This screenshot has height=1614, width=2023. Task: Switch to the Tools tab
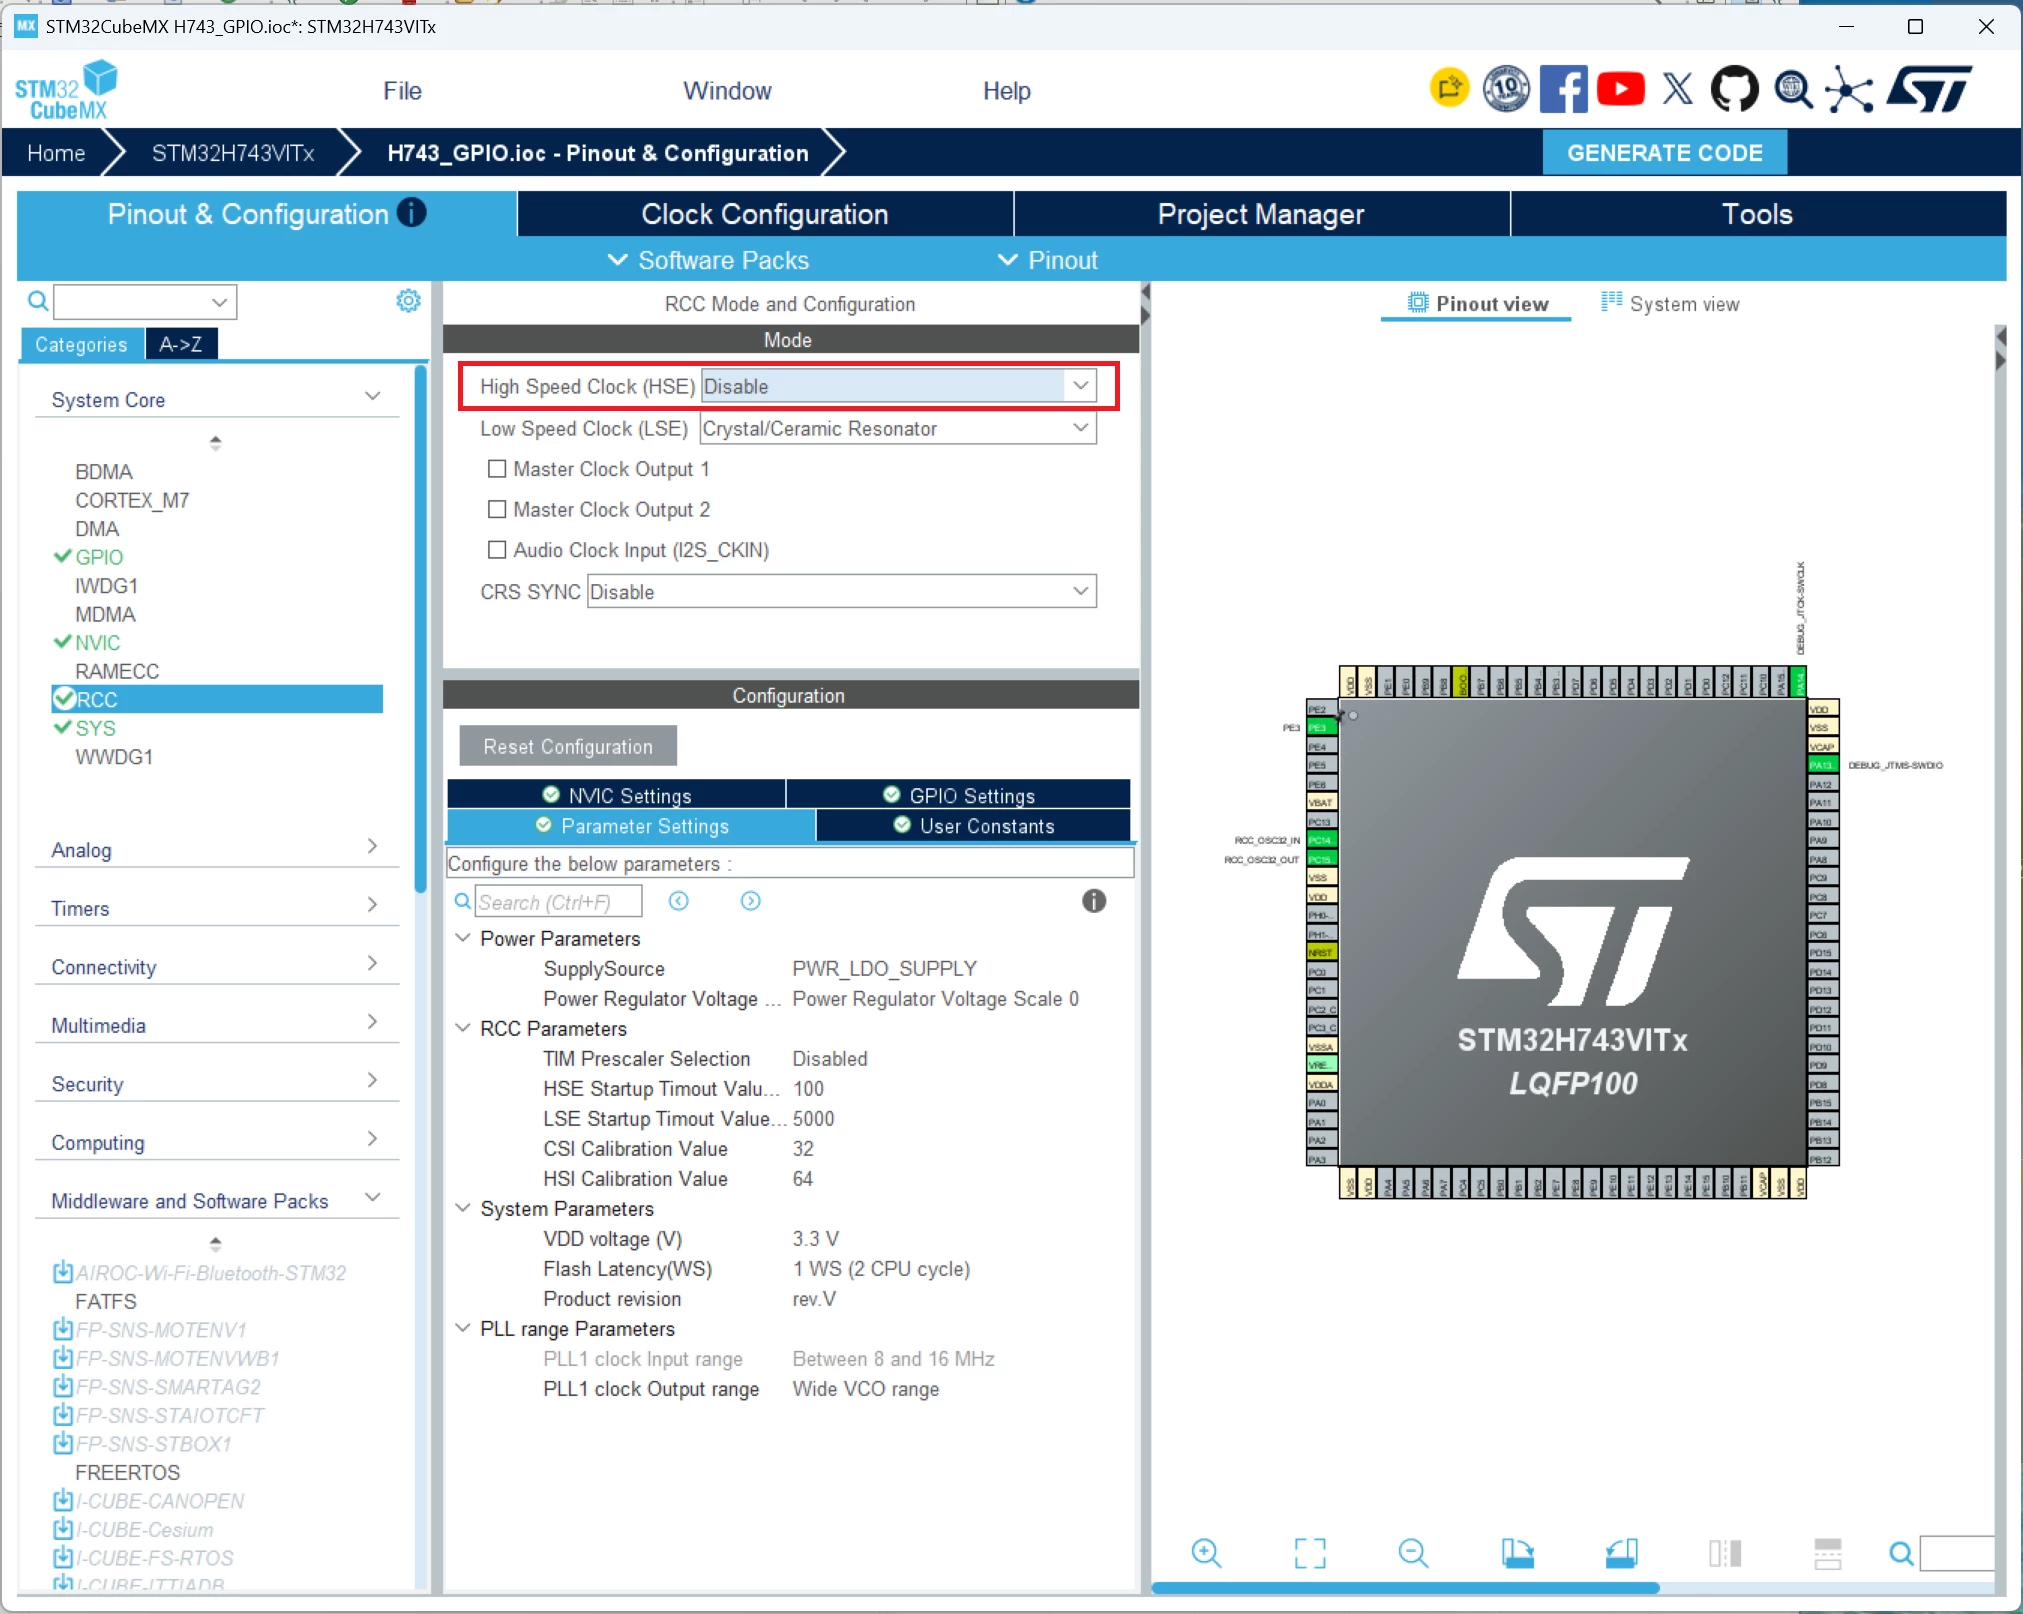pyautogui.click(x=1757, y=214)
